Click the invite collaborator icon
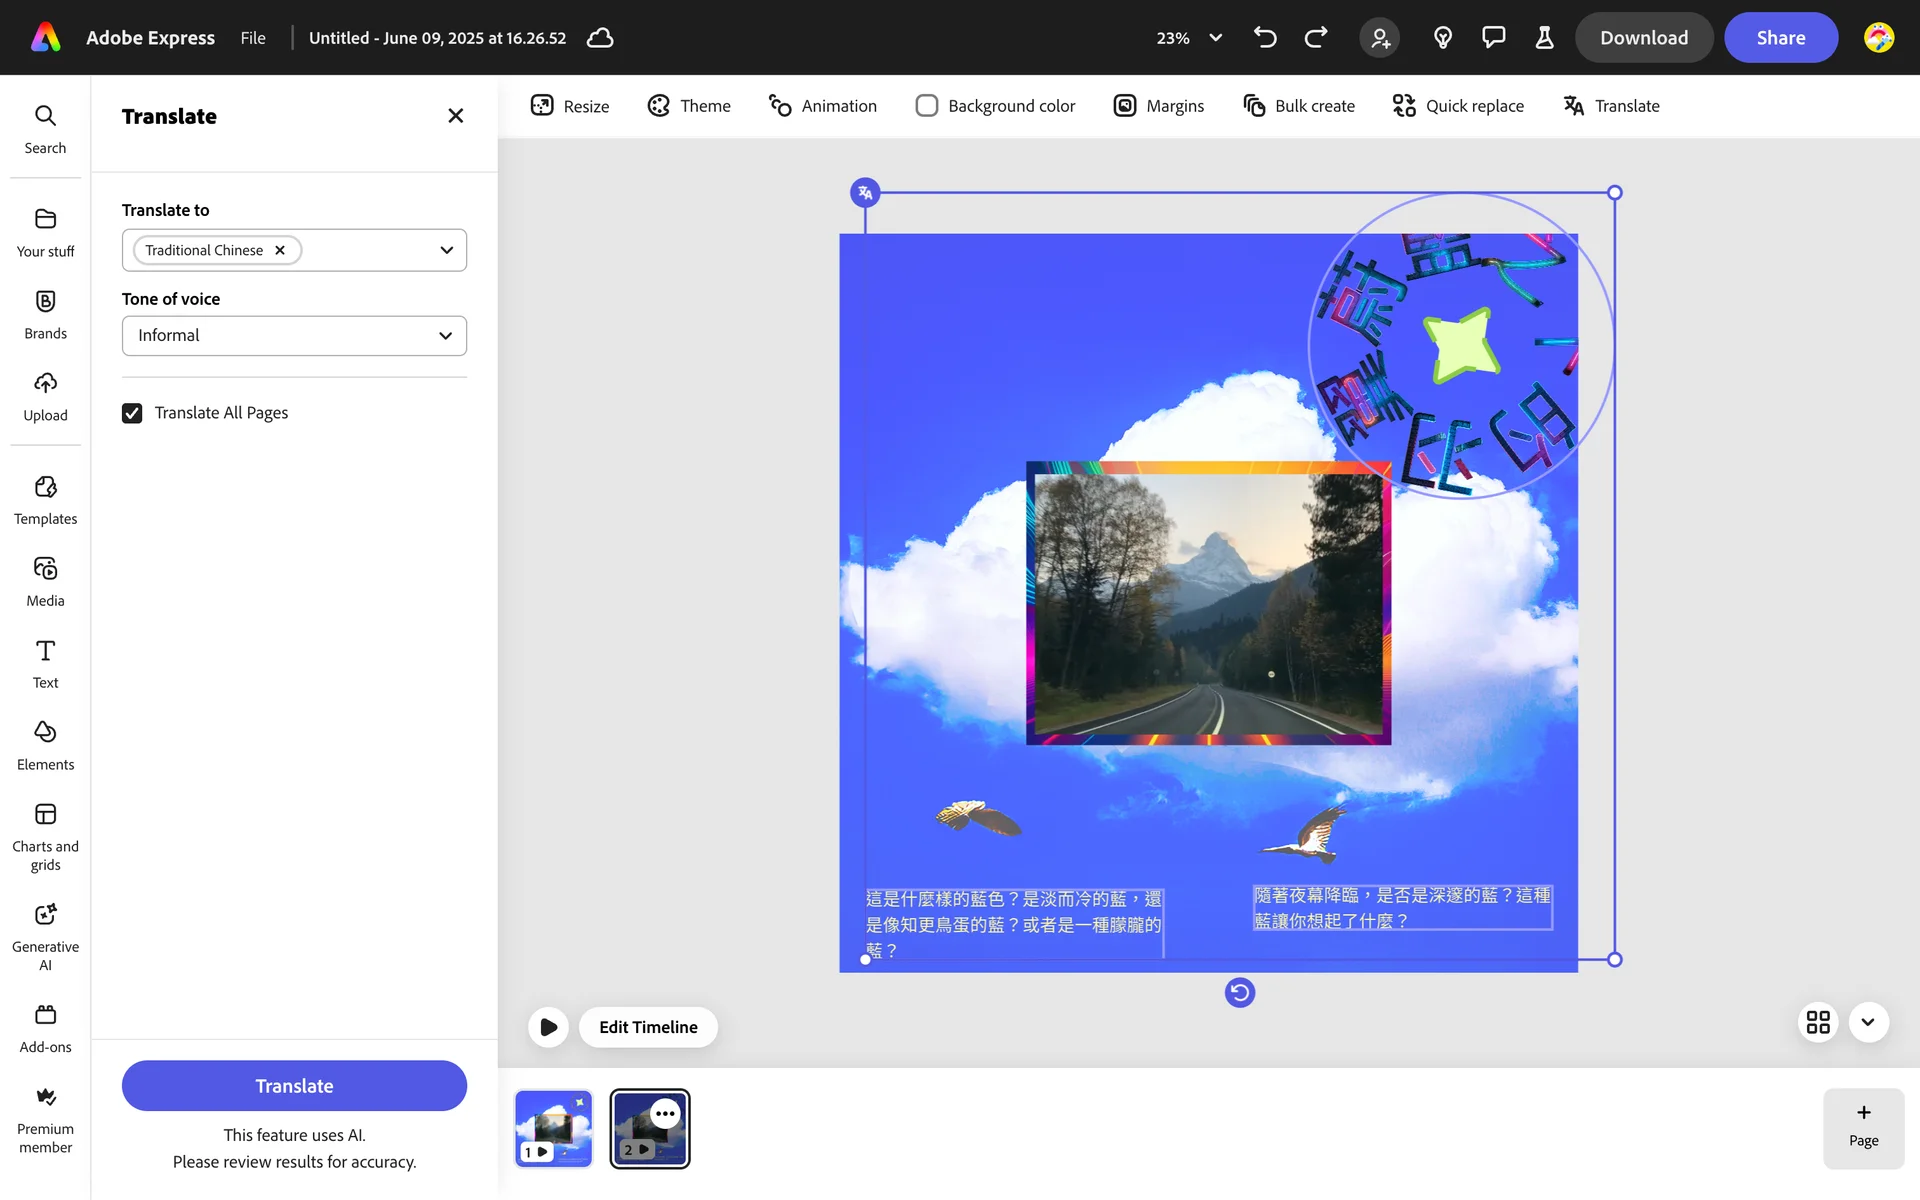The height and width of the screenshot is (1200, 1920). click(x=1380, y=38)
